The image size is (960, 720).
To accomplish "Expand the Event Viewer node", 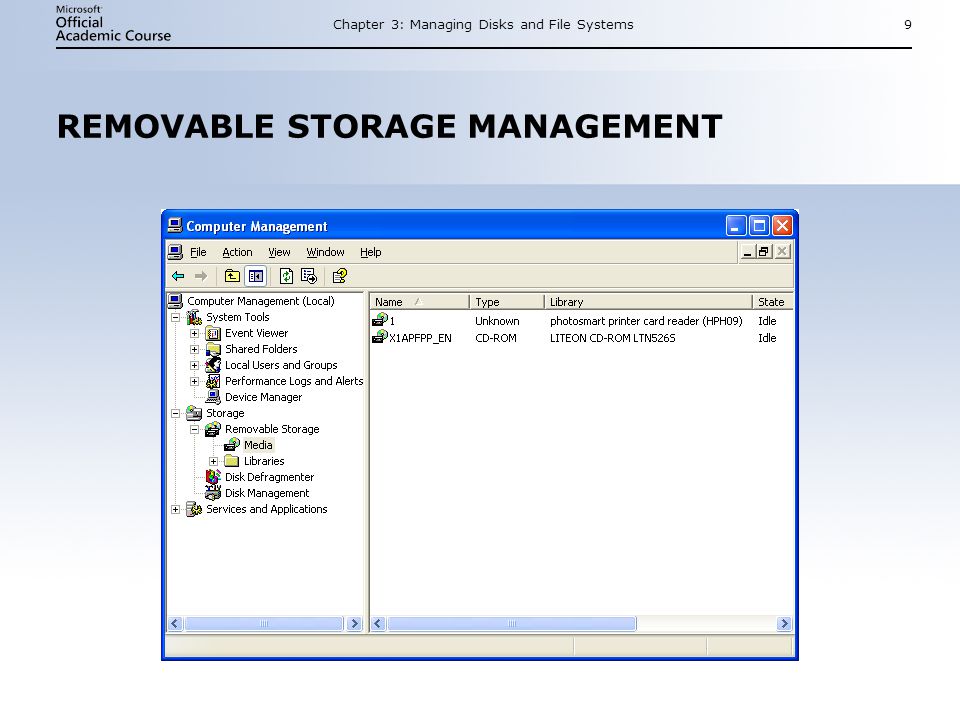I will tap(194, 334).
